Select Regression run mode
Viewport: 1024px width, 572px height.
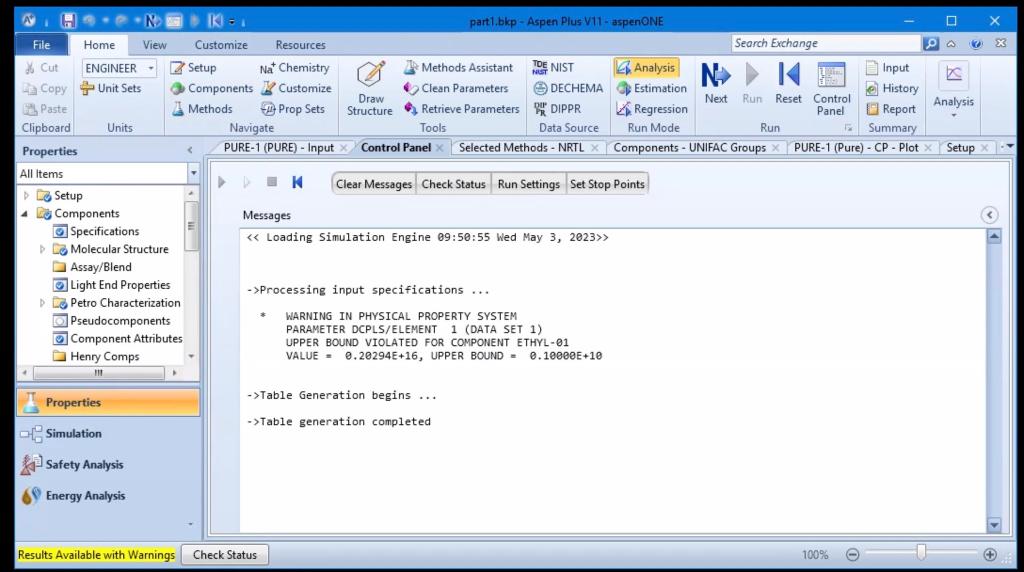652,109
